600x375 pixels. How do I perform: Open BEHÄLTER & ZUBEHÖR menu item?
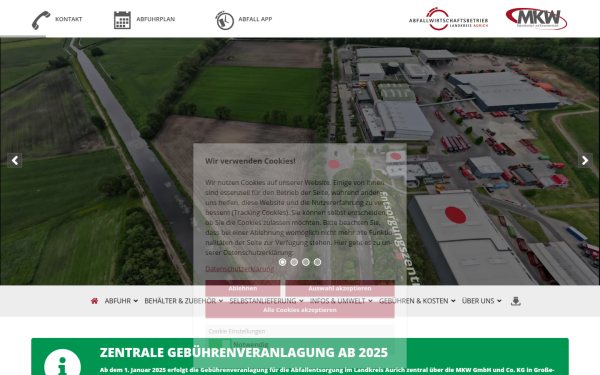click(x=180, y=301)
